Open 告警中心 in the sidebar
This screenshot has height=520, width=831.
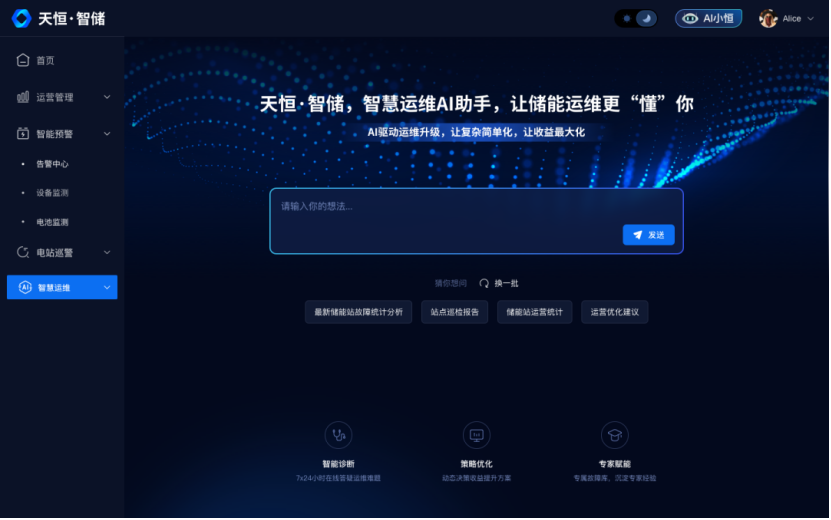(x=52, y=164)
